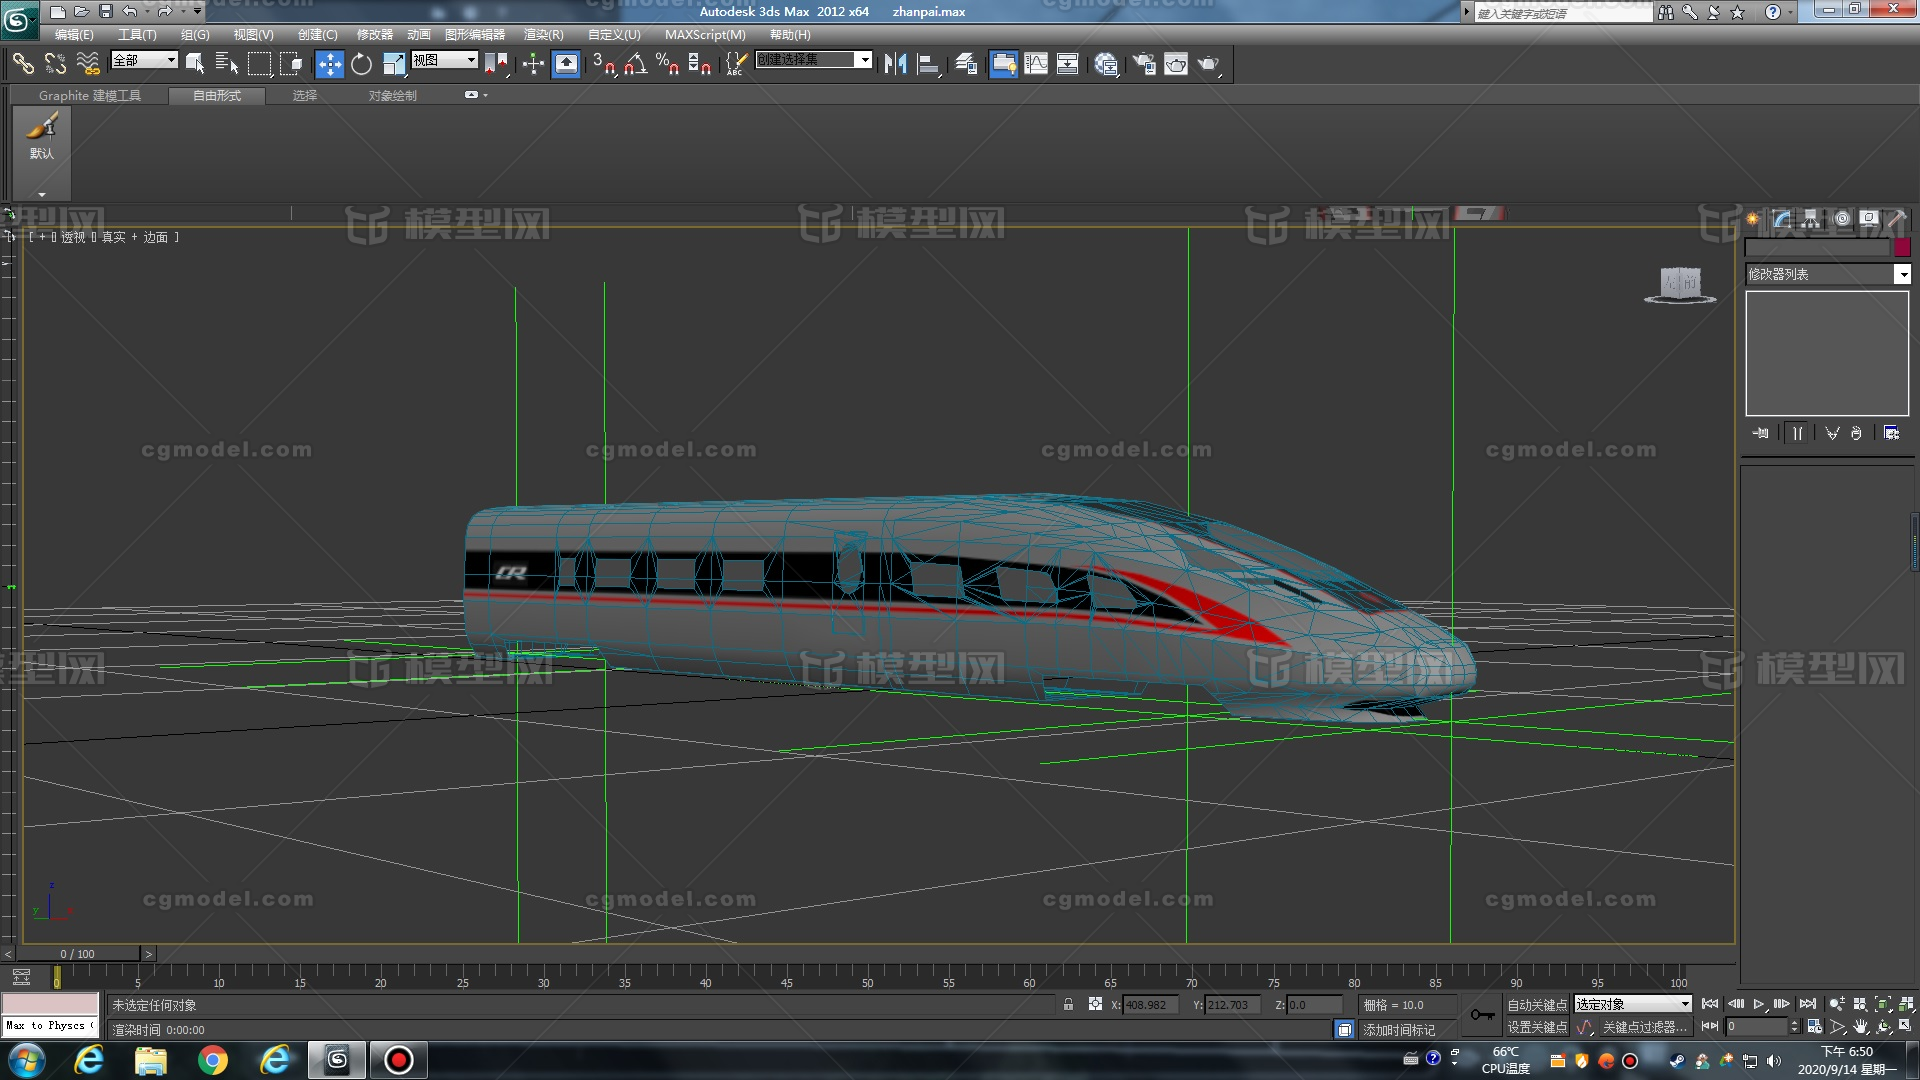This screenshot has height=1080, width=1920.
Task: Open quick access toolbar customize arrow
Action: click(x=197, y=11)
